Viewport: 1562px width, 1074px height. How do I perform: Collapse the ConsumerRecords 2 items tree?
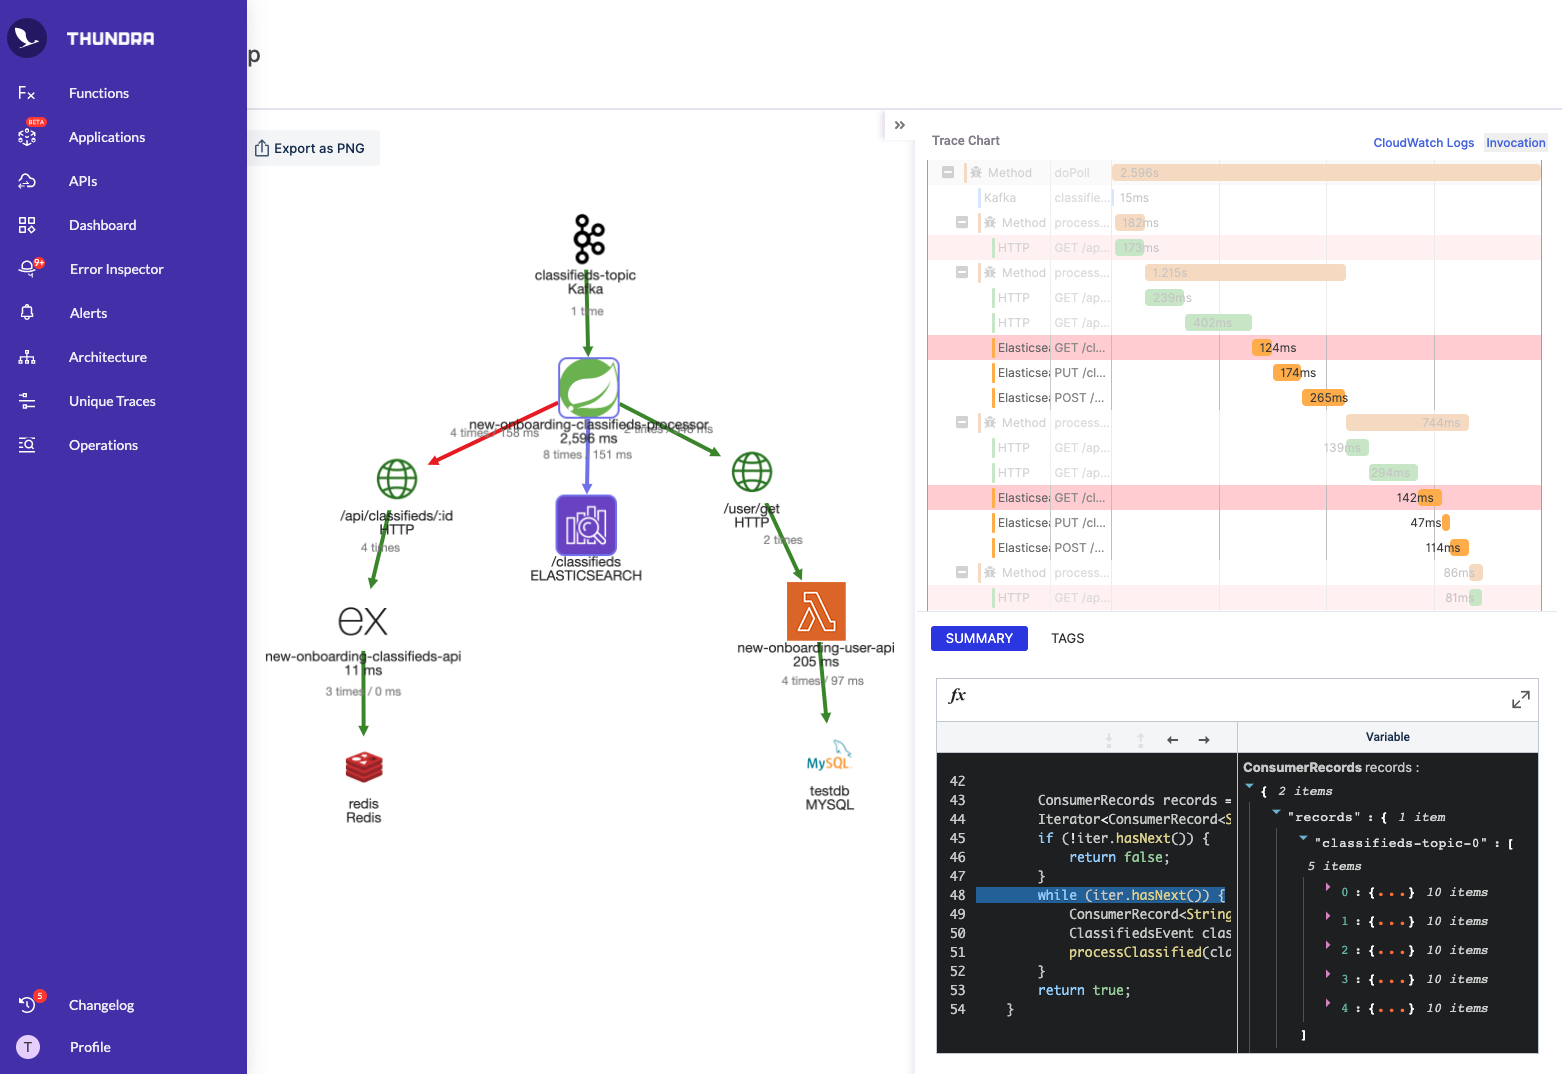click(1250, 787)
